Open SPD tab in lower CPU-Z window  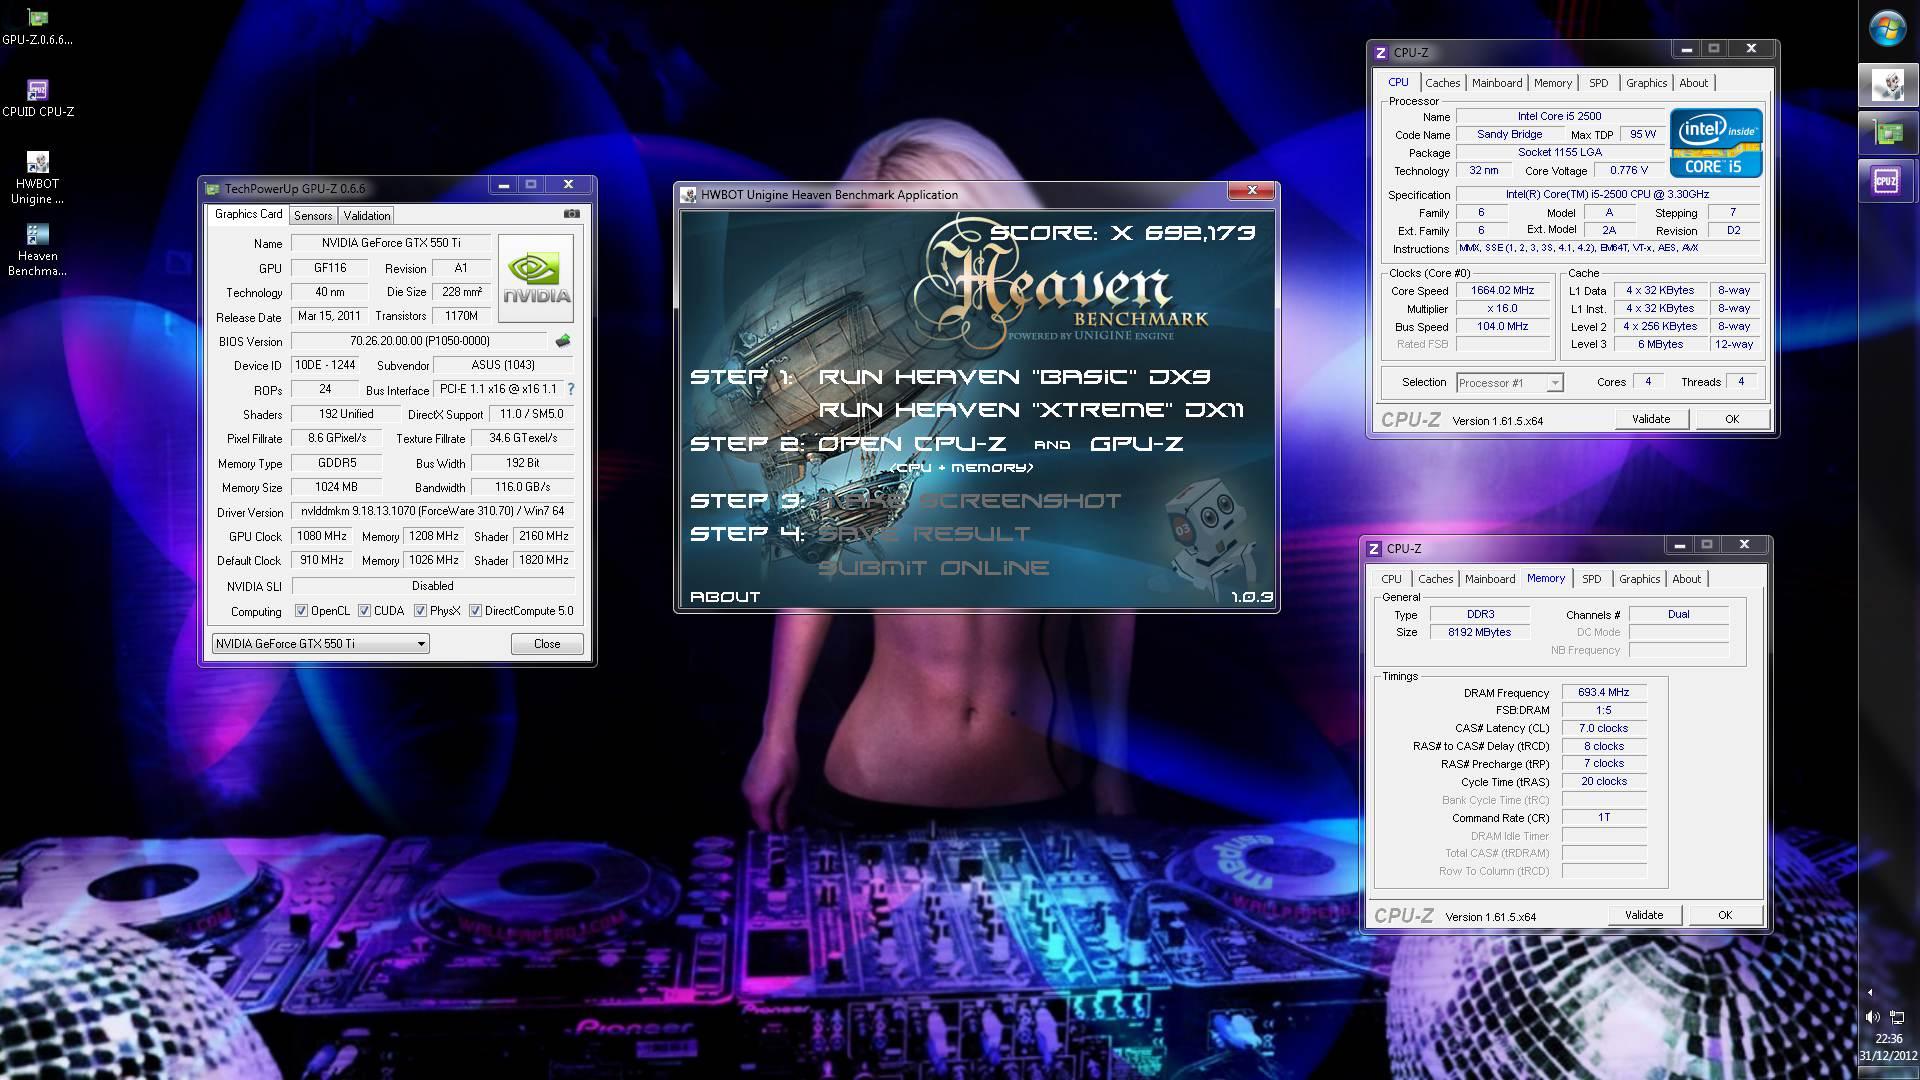pos(1592,579)
